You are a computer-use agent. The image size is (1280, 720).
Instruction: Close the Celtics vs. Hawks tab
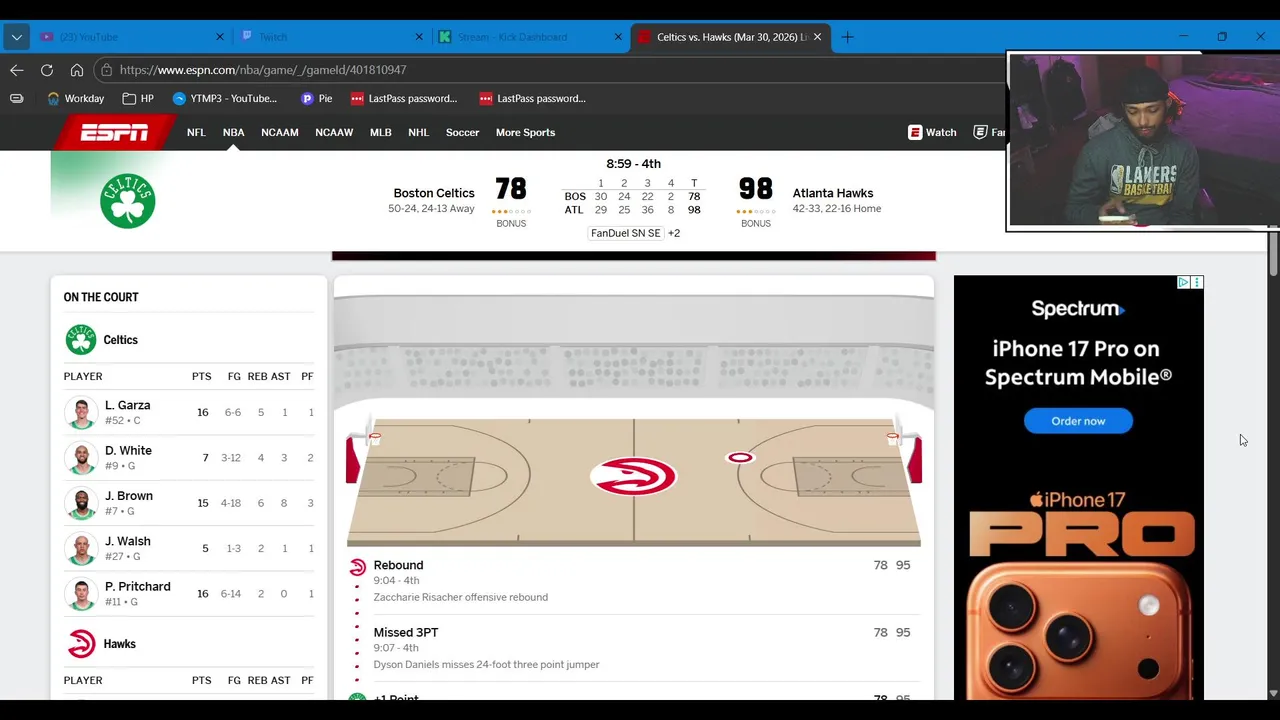[x=817, y=37]
